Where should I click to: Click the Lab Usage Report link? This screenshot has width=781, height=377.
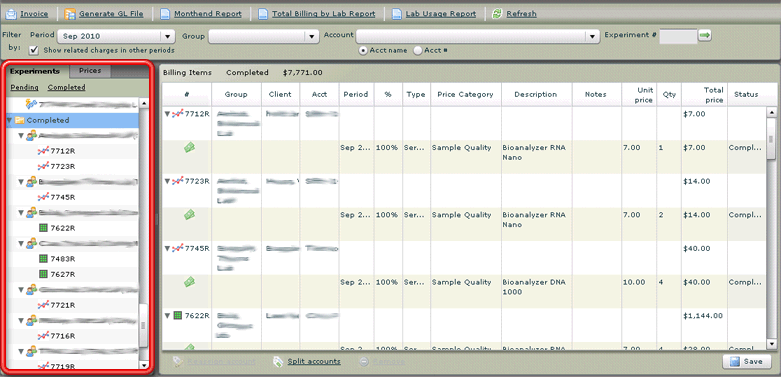441,14
